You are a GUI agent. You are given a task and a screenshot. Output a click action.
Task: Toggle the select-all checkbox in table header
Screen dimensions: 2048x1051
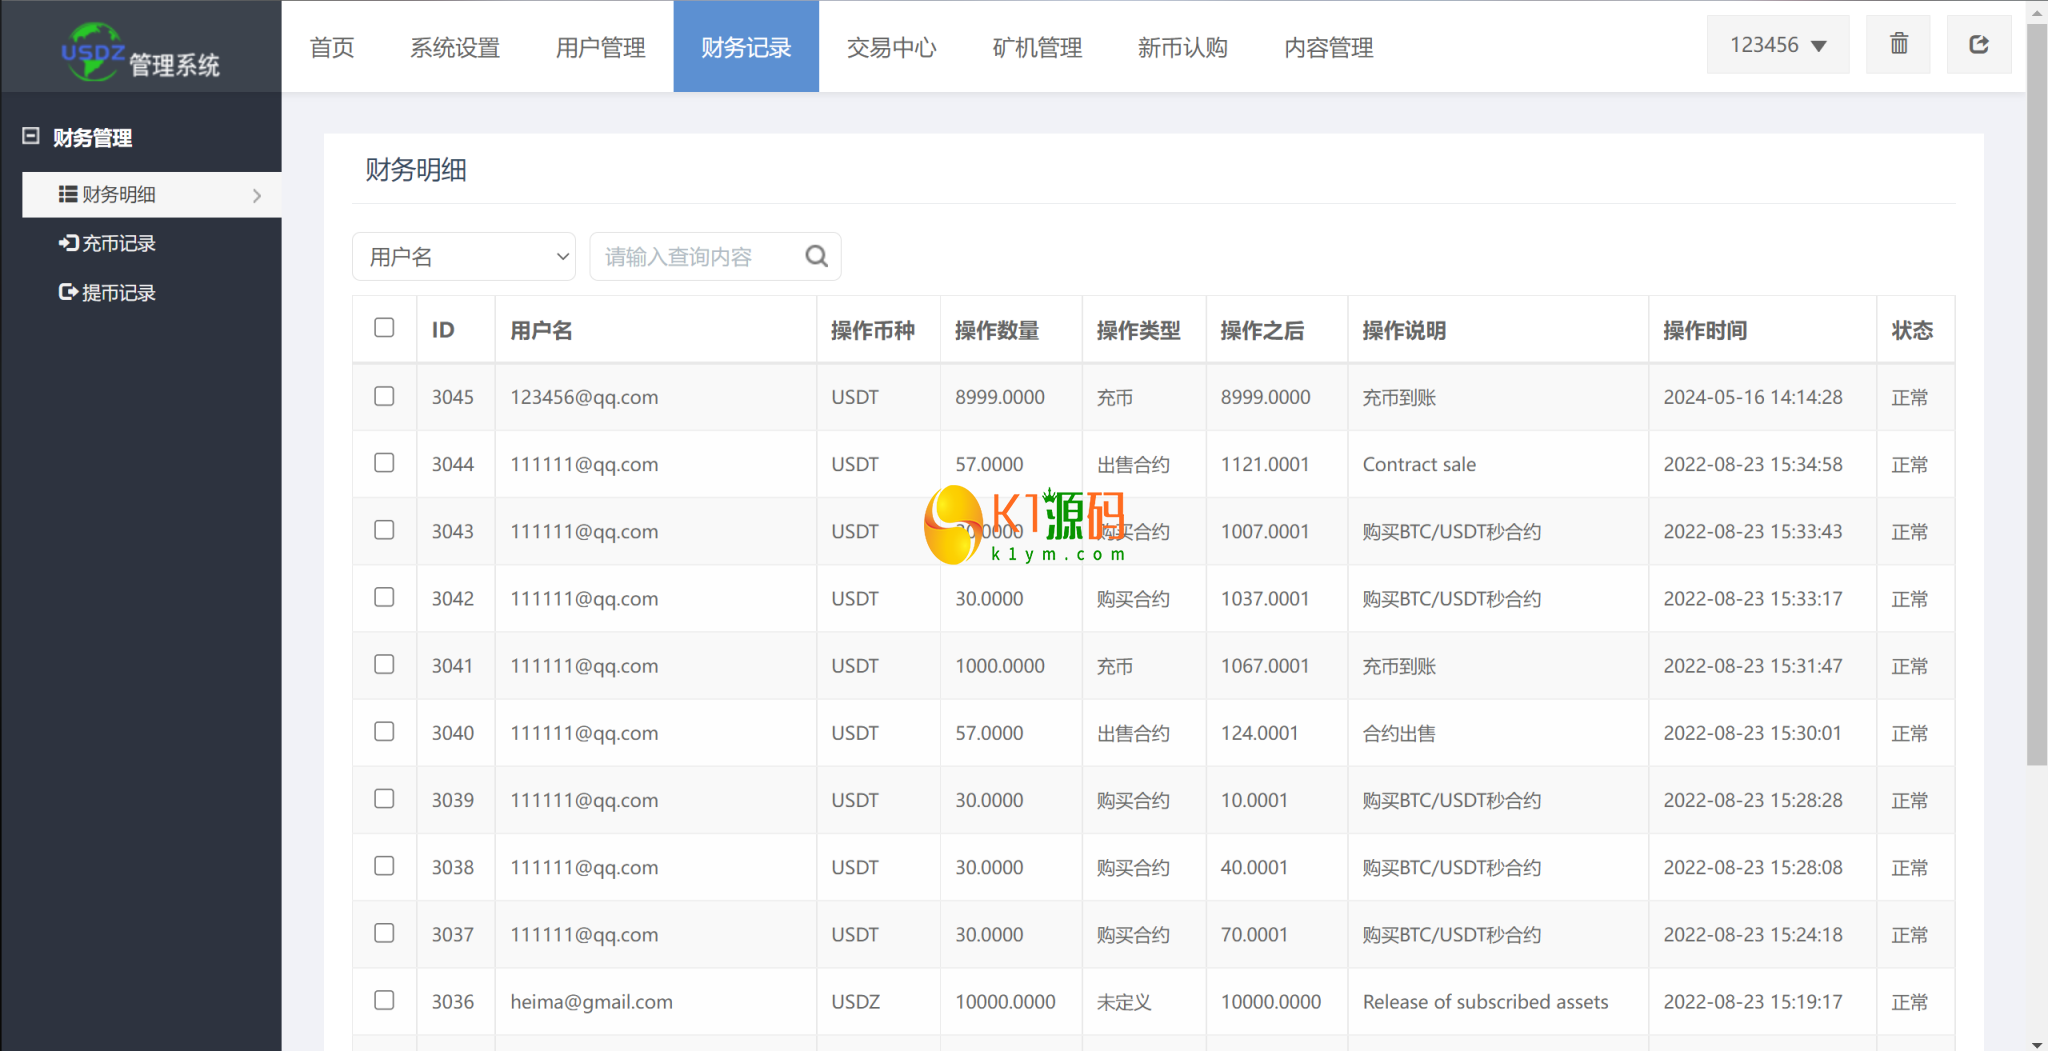click(384, 328)
